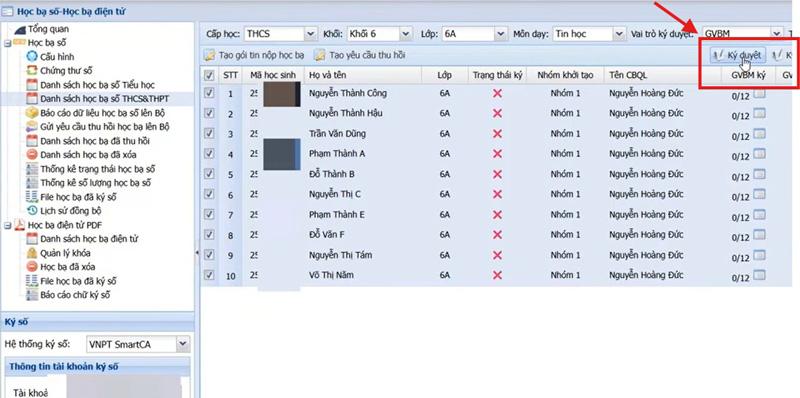Uncheck row 10 Võ Thị Năm checkbox
Image resolution: width=800 pixels, height=398 pixels.
pos(209,275)
